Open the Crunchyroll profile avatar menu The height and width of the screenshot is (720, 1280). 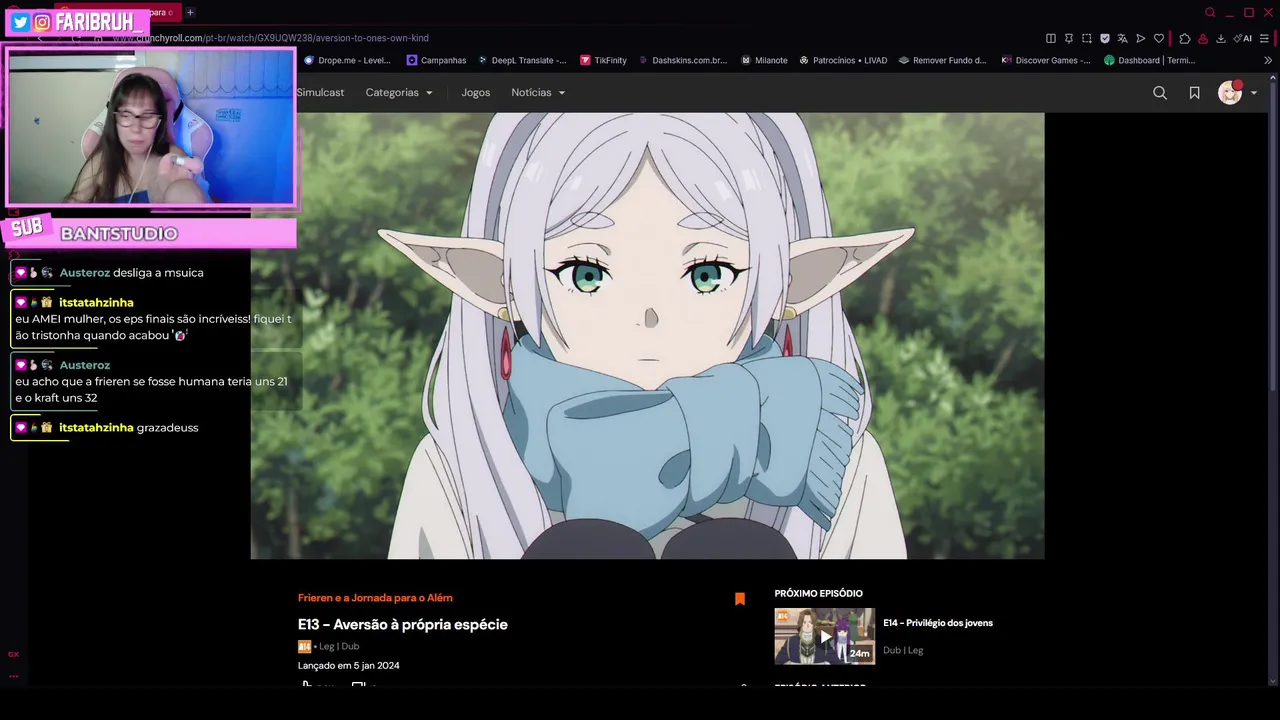tap(1237, 92)
